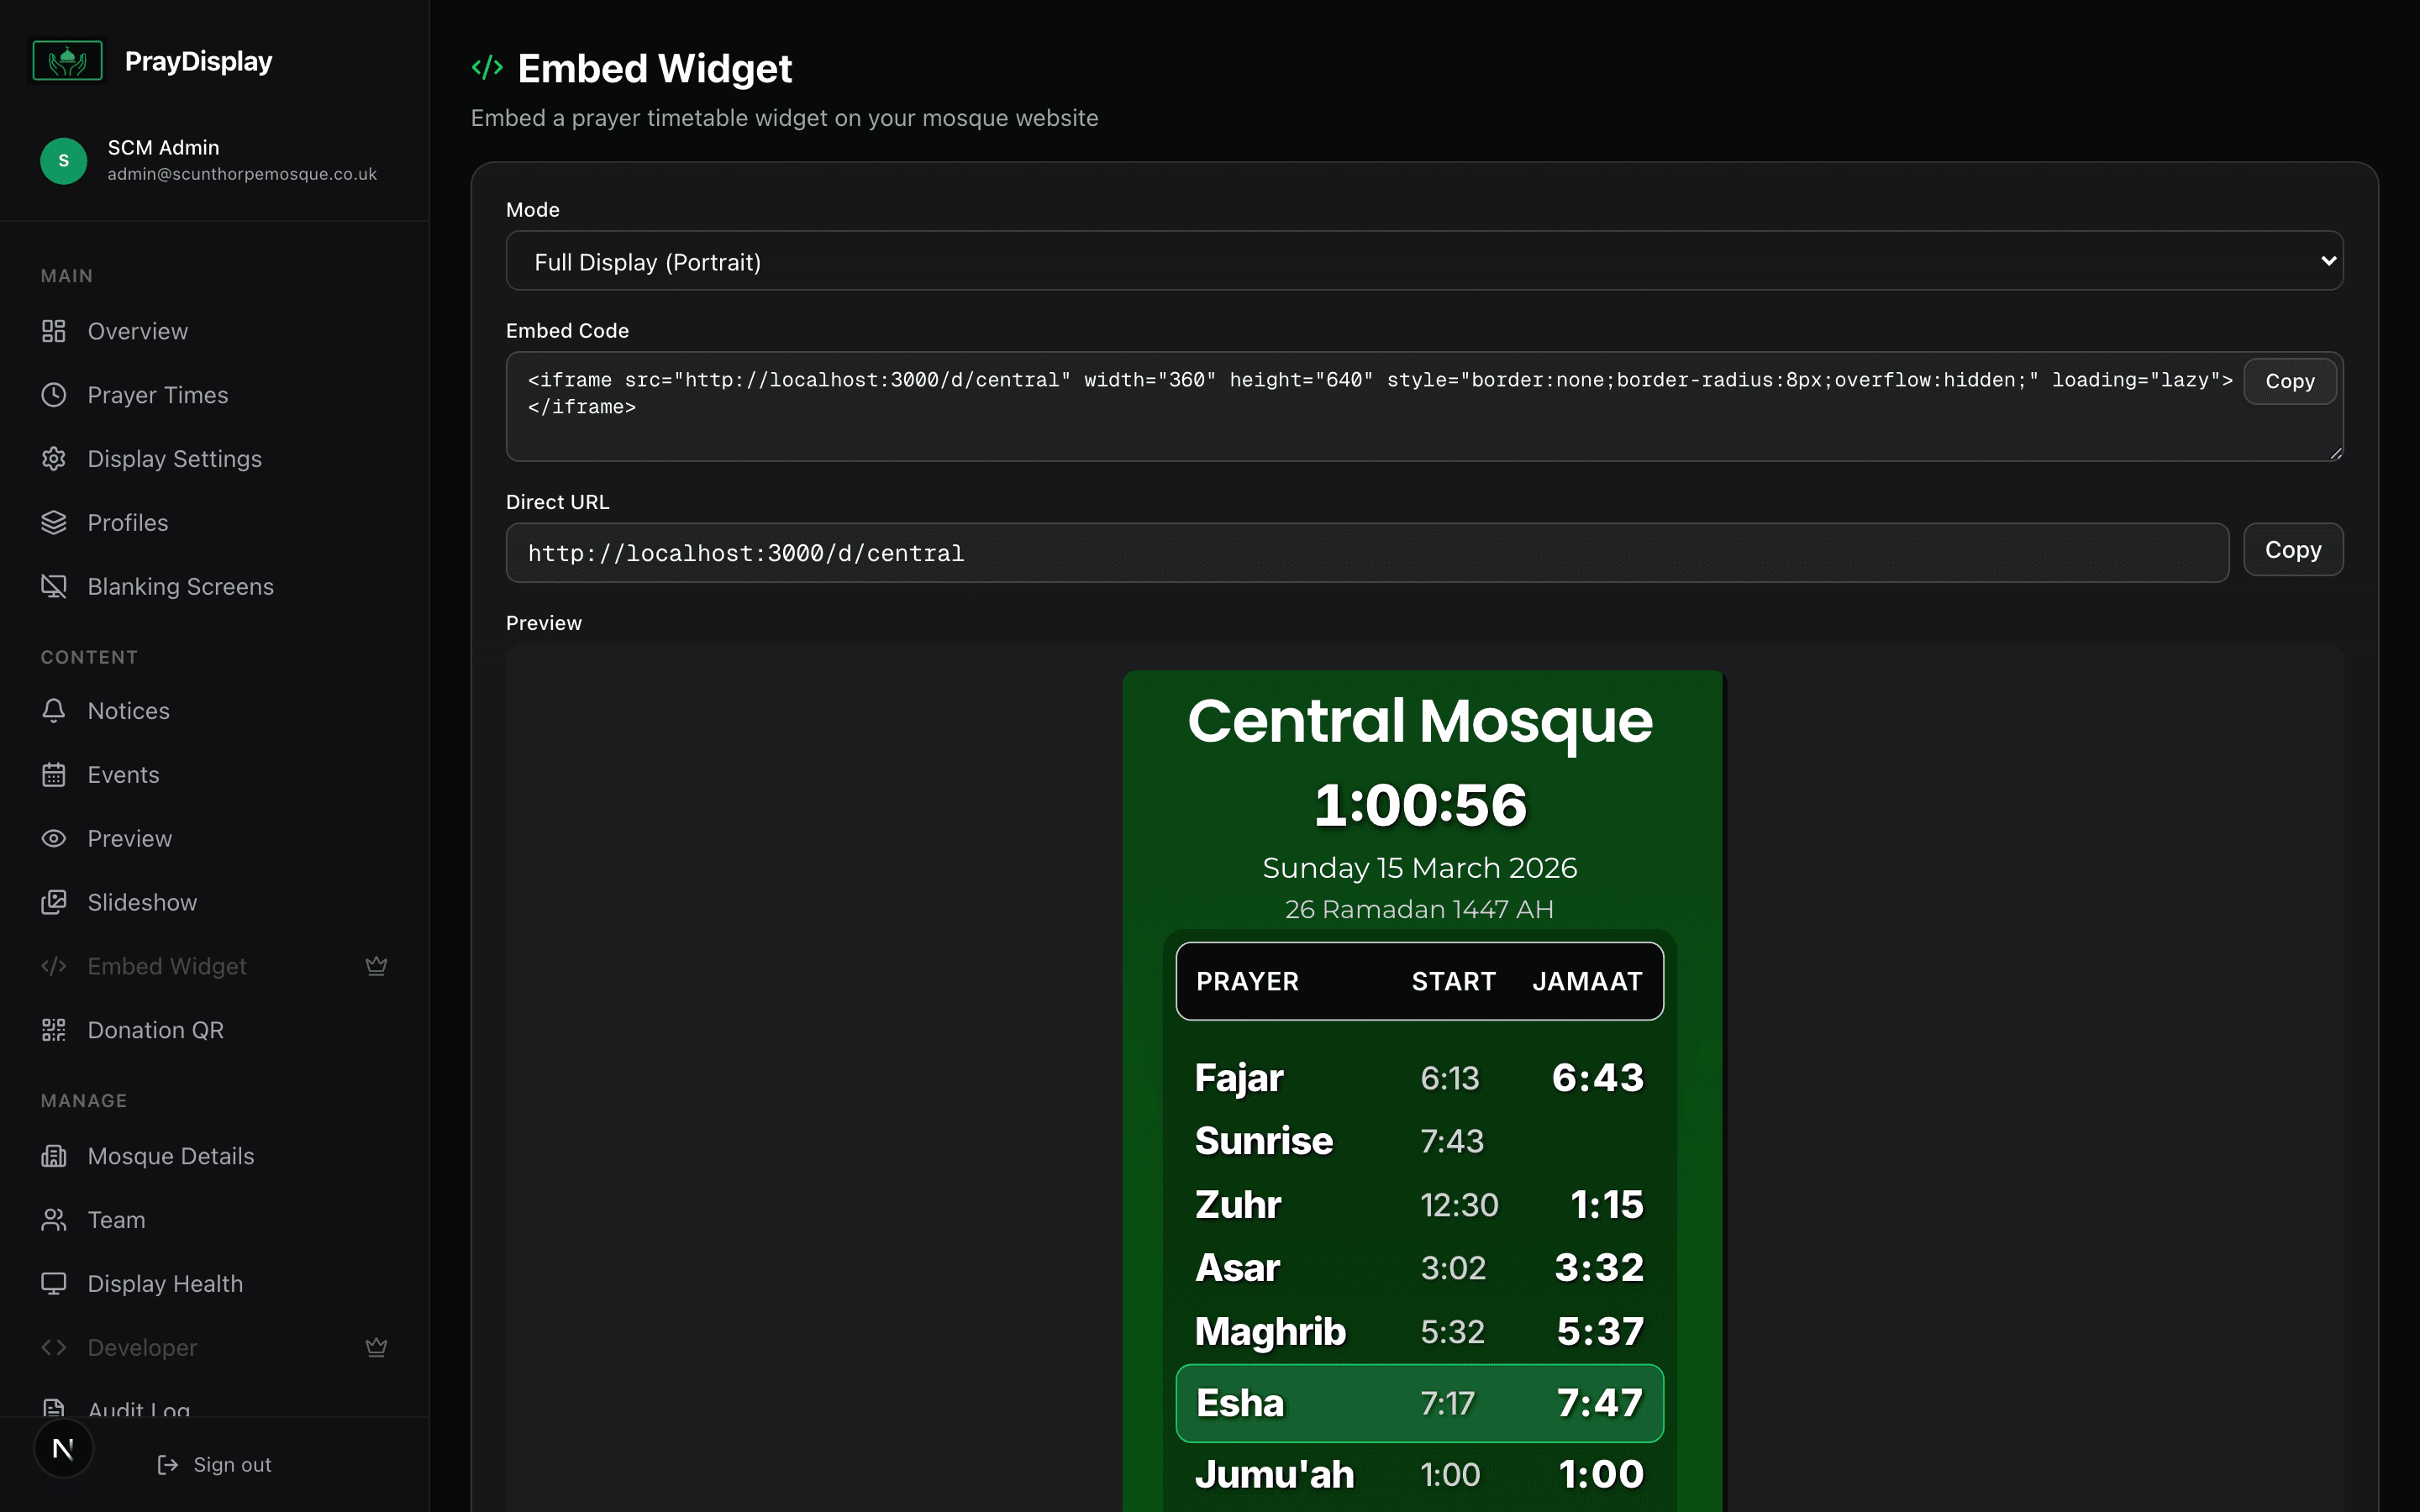The image size is (2420, 1512).
Task: Open the Team page
Action: pos(118,1219)
